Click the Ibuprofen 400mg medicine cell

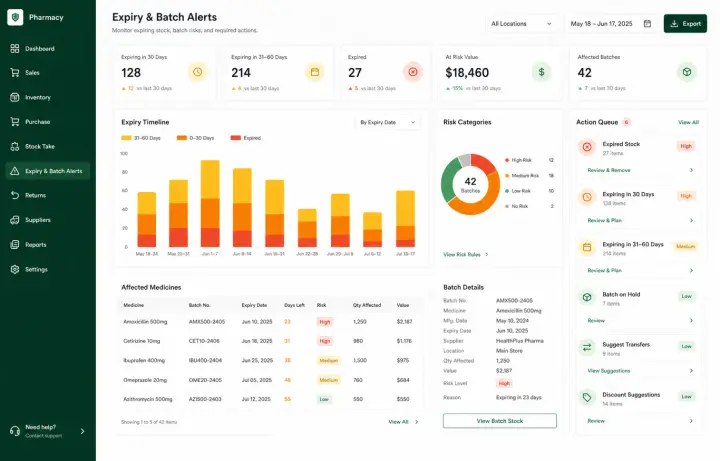144,360
